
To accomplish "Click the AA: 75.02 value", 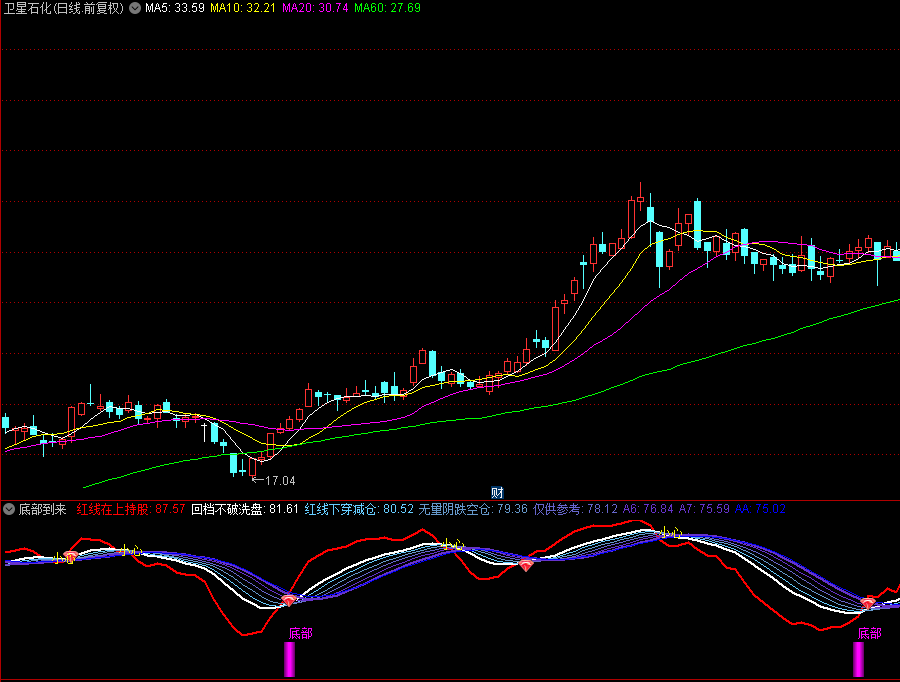I will point(760,509).
